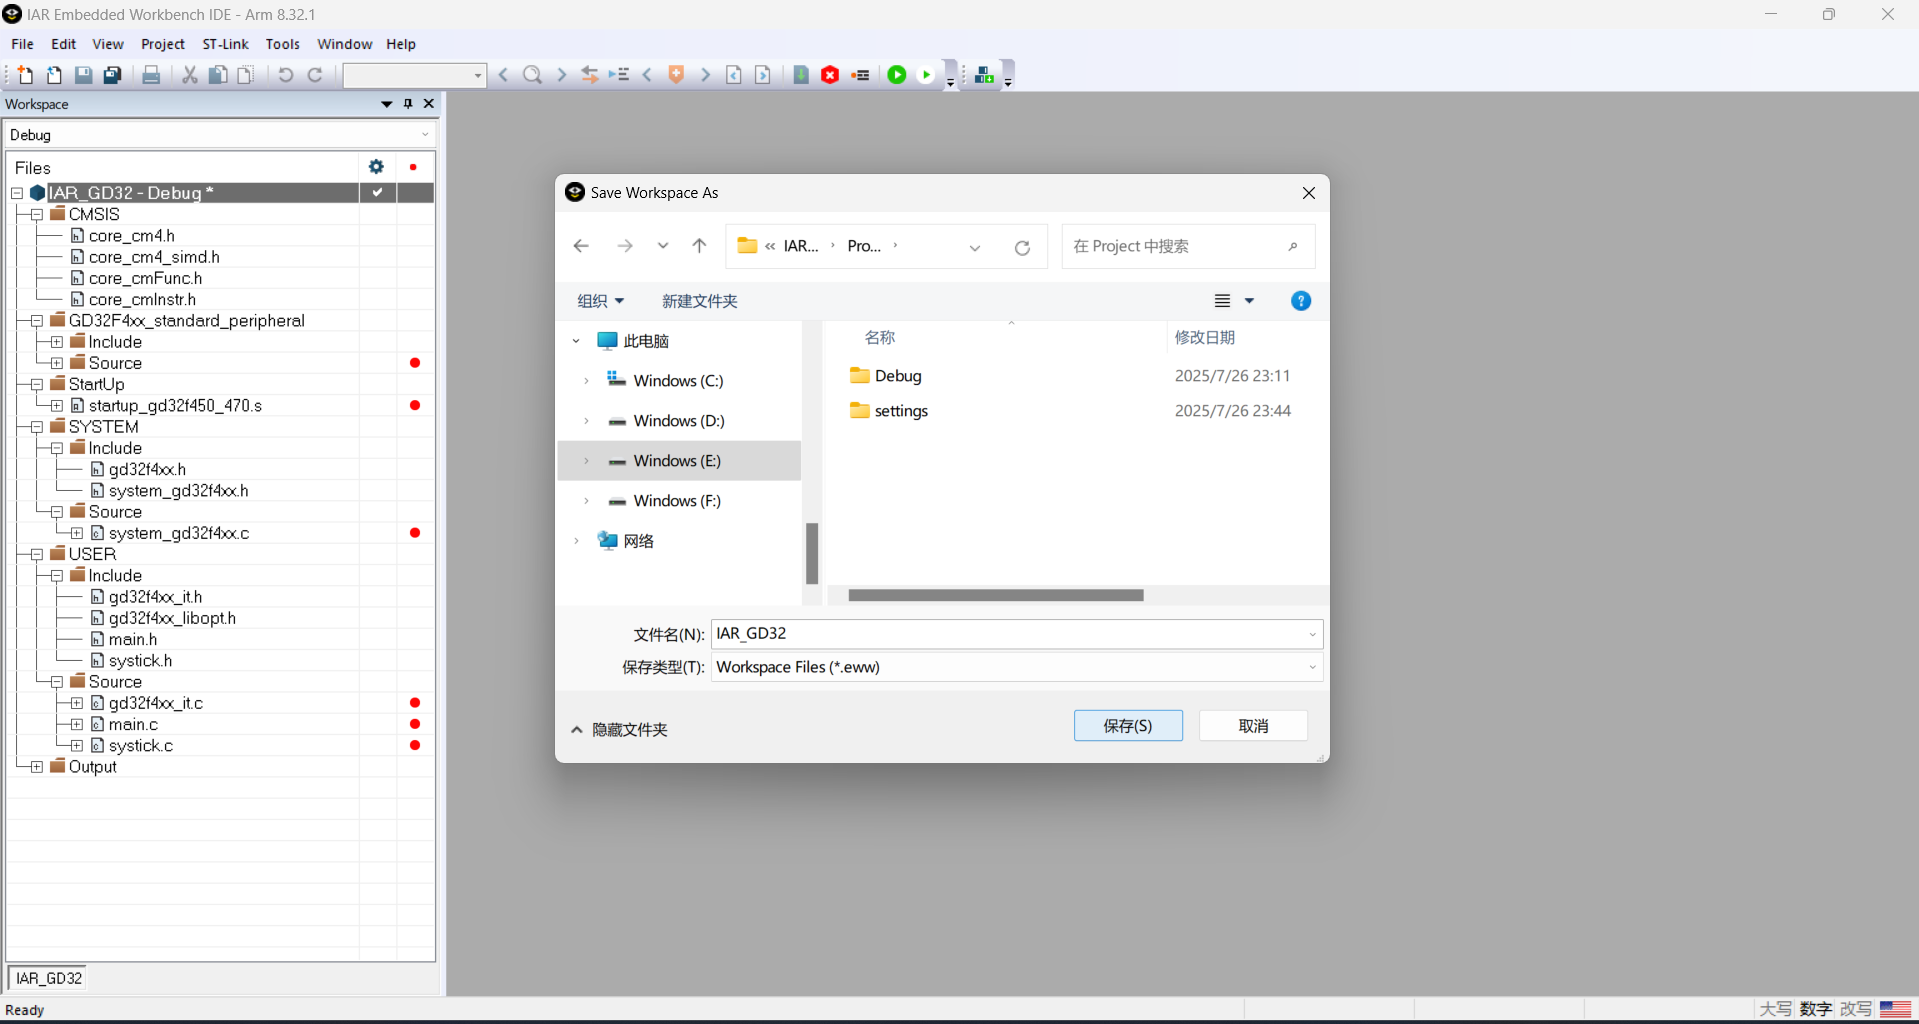The height and width of the screenshot is (1024, 1919).
Task: Open the Workspace Files type dropdown
Action: (x=1312, y=667)
